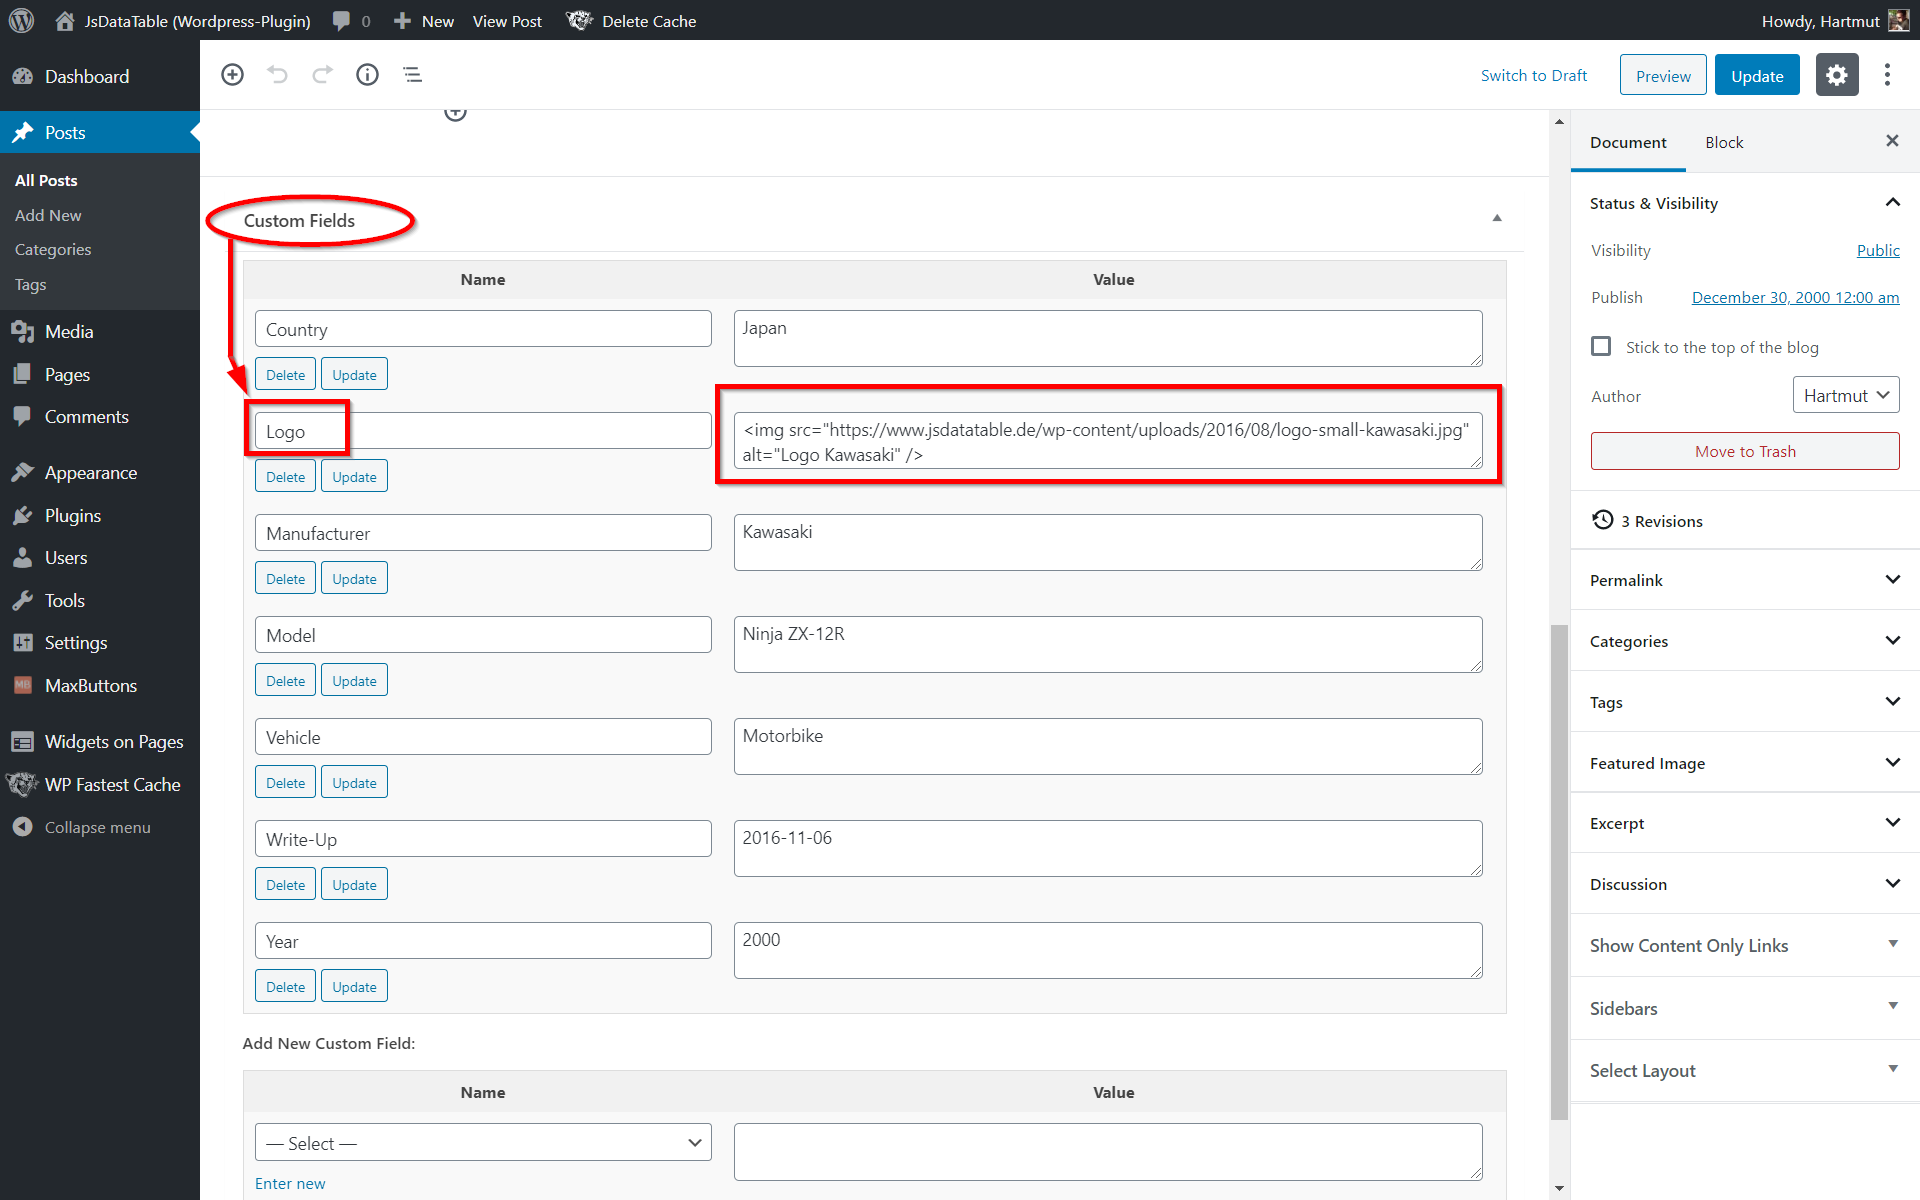Open the WordPress logo menu
This screenshot has width=1920, height=1200.
click(x=21, y=20)
